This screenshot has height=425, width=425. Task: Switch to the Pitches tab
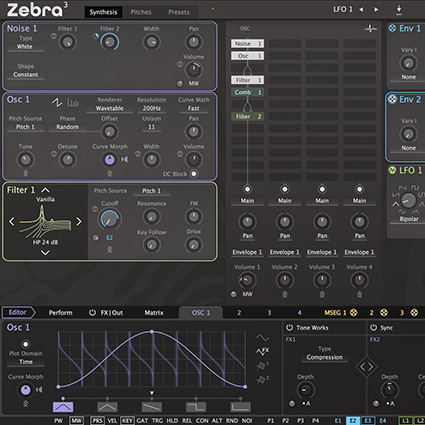tap(141, 12)
